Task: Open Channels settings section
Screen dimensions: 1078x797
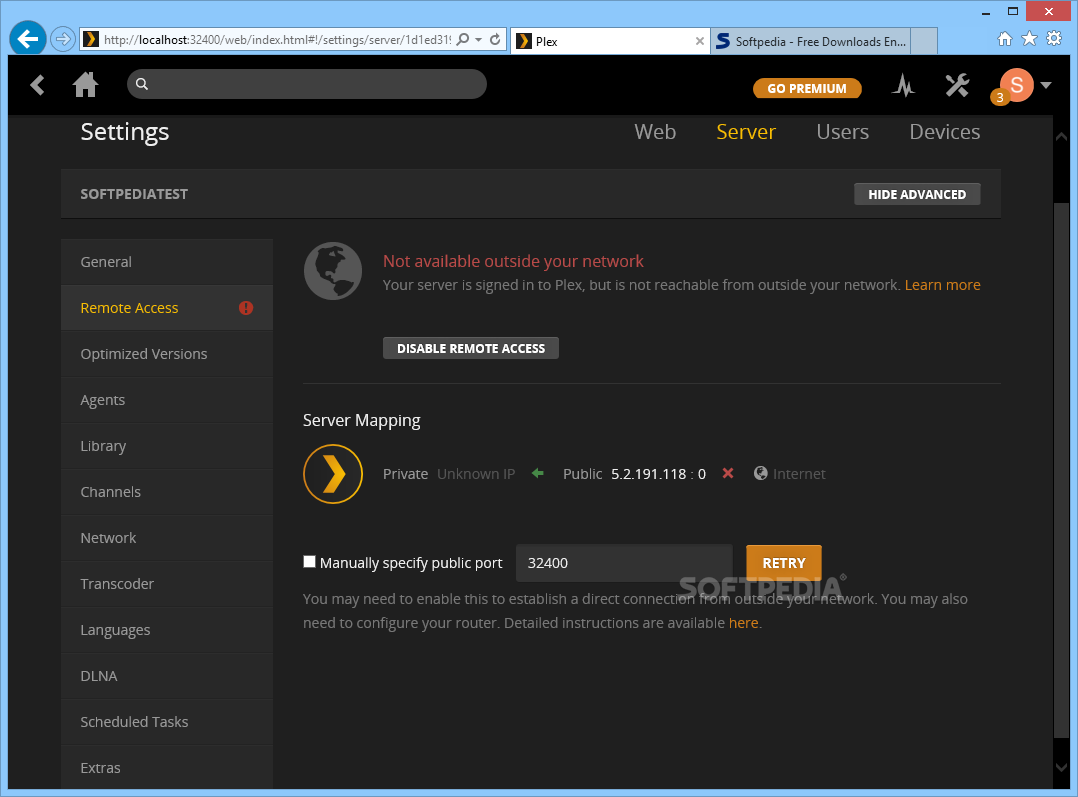Action: click(x=167, y=492)
